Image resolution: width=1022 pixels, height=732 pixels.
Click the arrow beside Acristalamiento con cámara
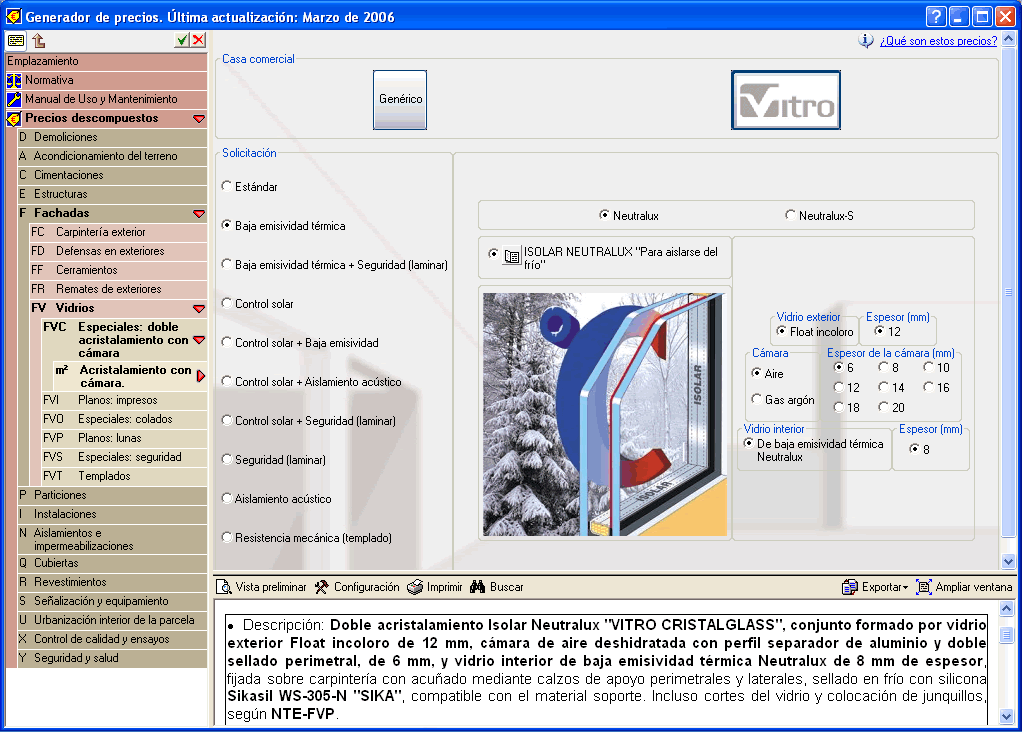201,376
